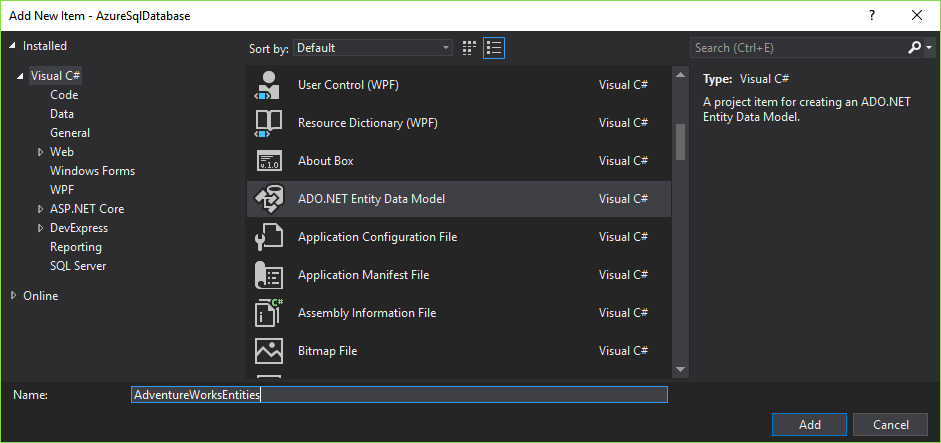Close the Add New Item dialog
This screenshot has width=941, height=443.
pos(916,16)
